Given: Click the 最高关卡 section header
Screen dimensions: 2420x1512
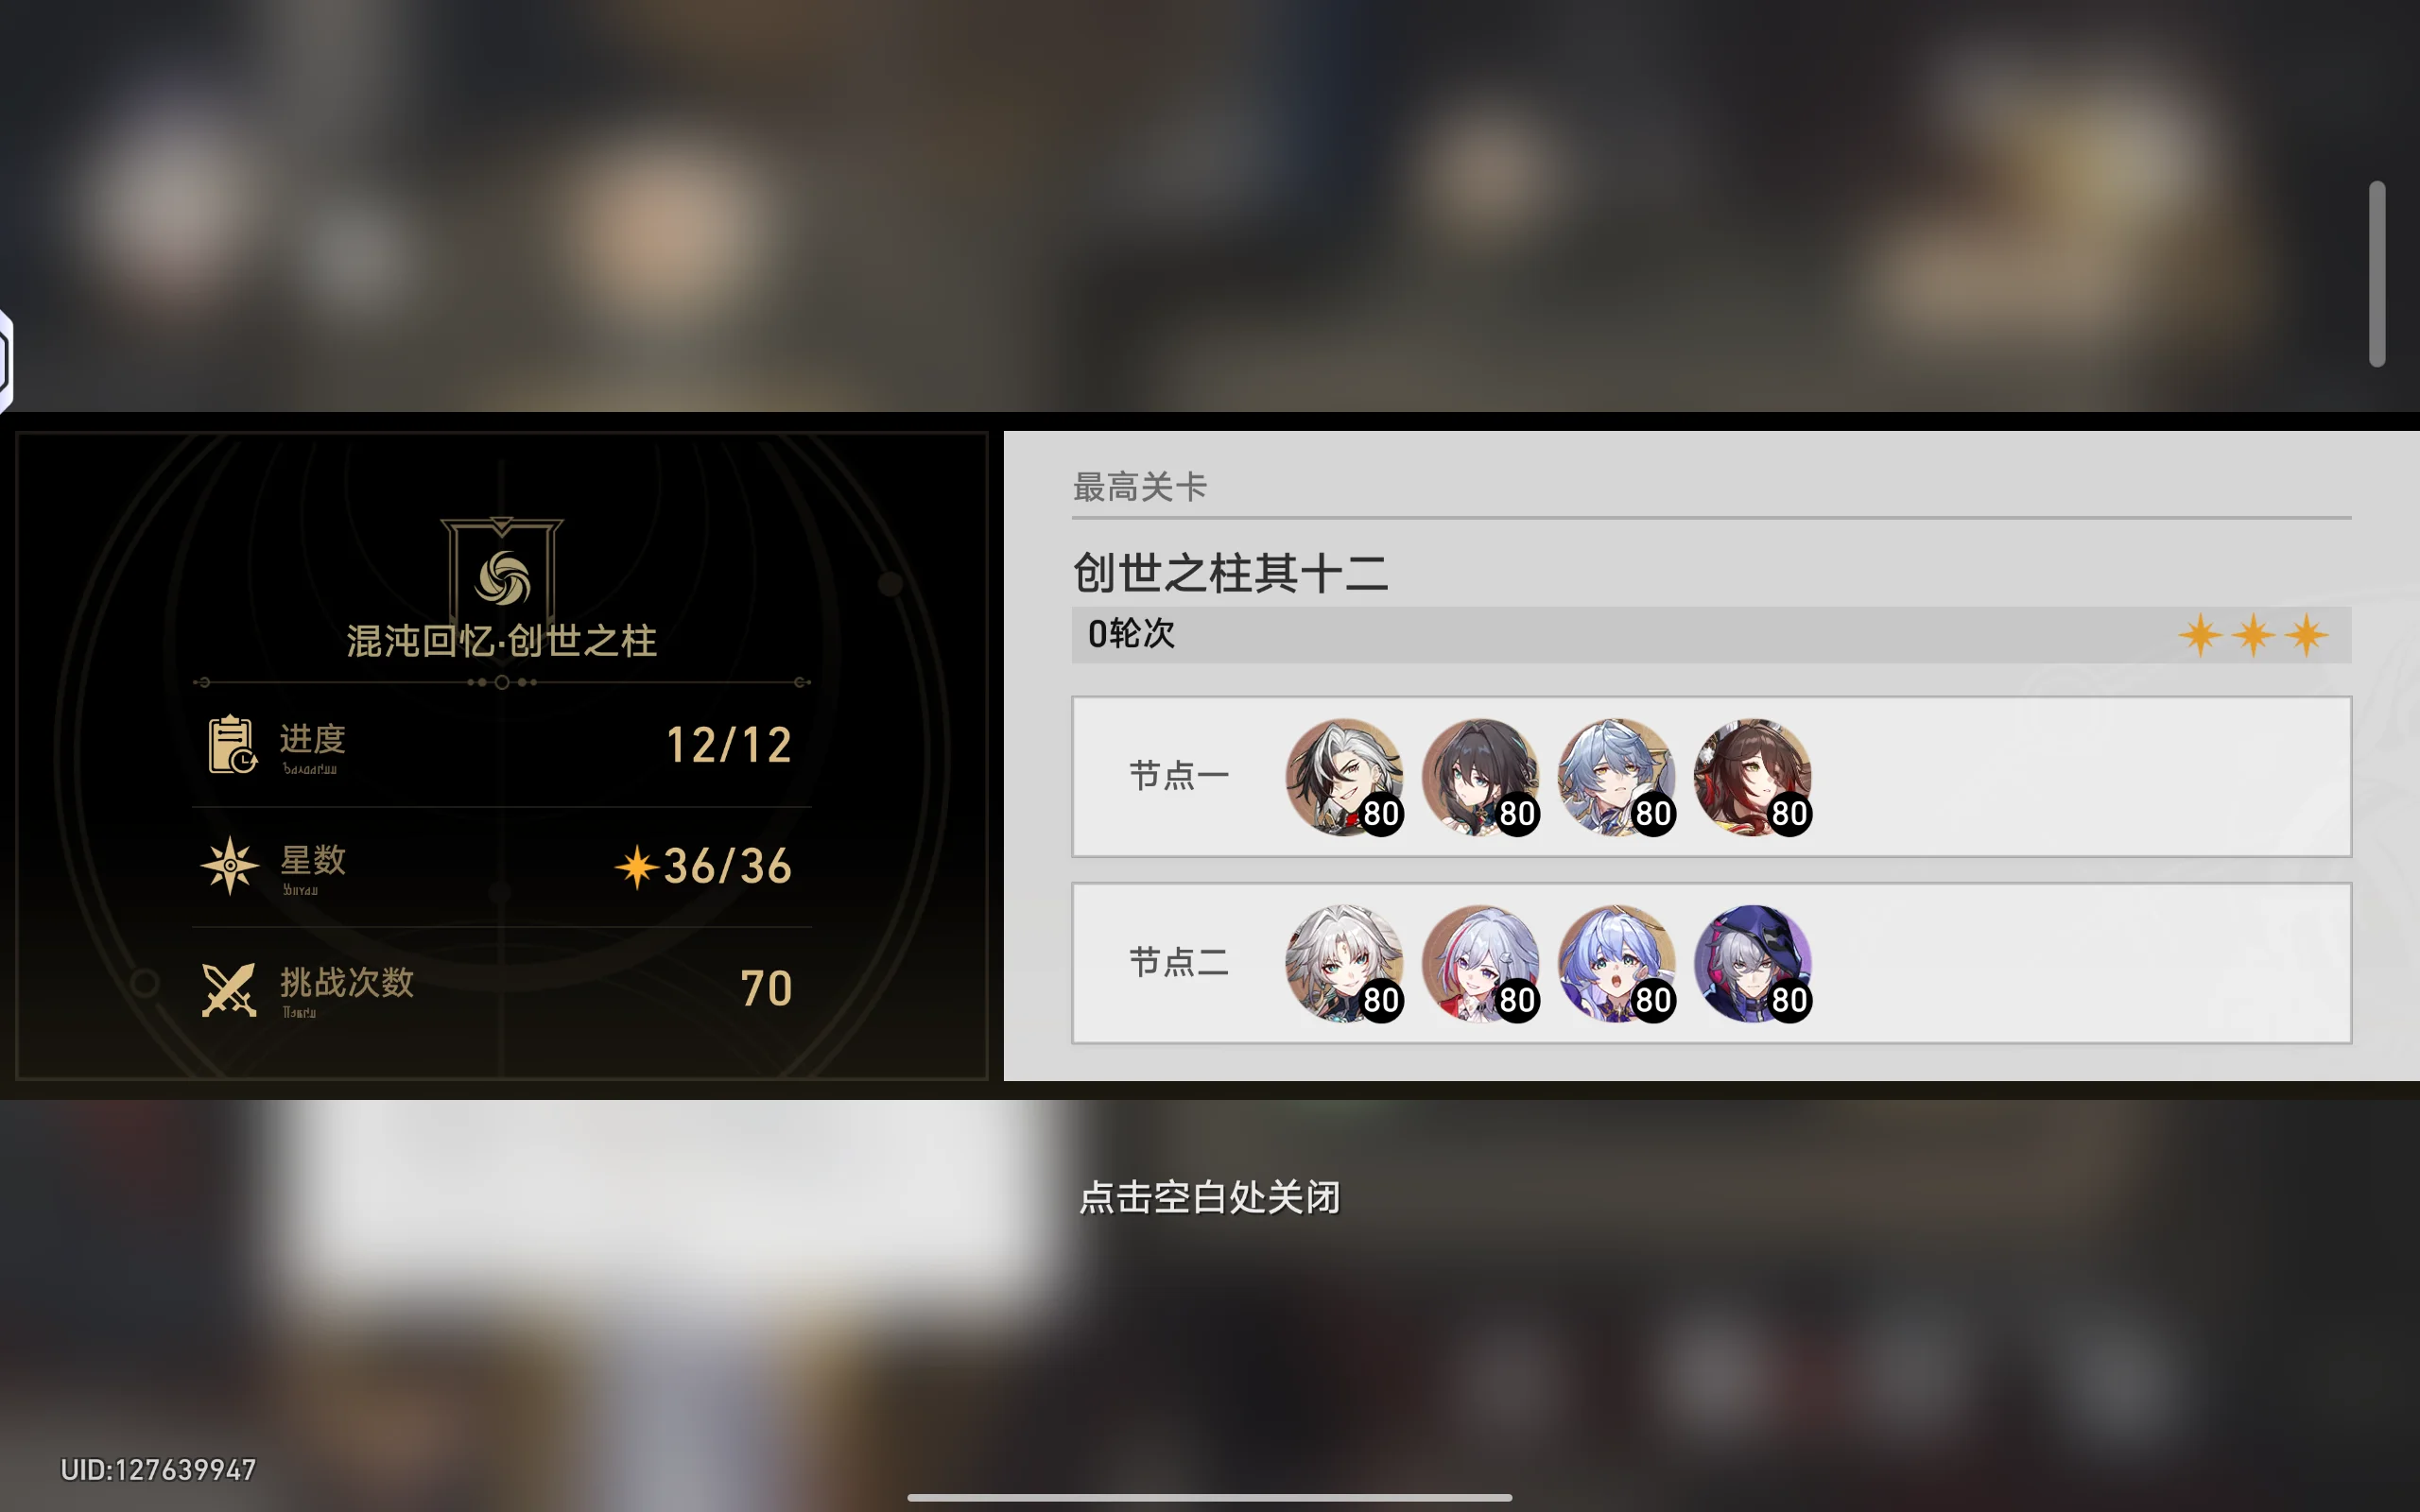Looking at the screenshot, I should pyautogui.click(x=1139, y=487).
